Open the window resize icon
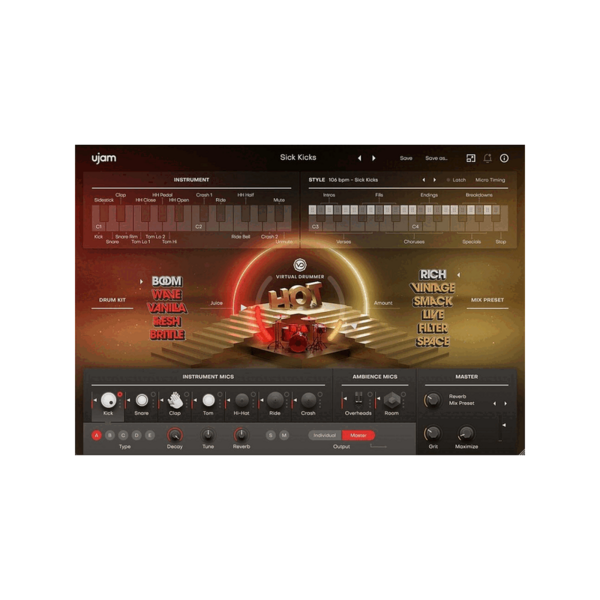Viewport: 600px width, 600px height. 471,158
